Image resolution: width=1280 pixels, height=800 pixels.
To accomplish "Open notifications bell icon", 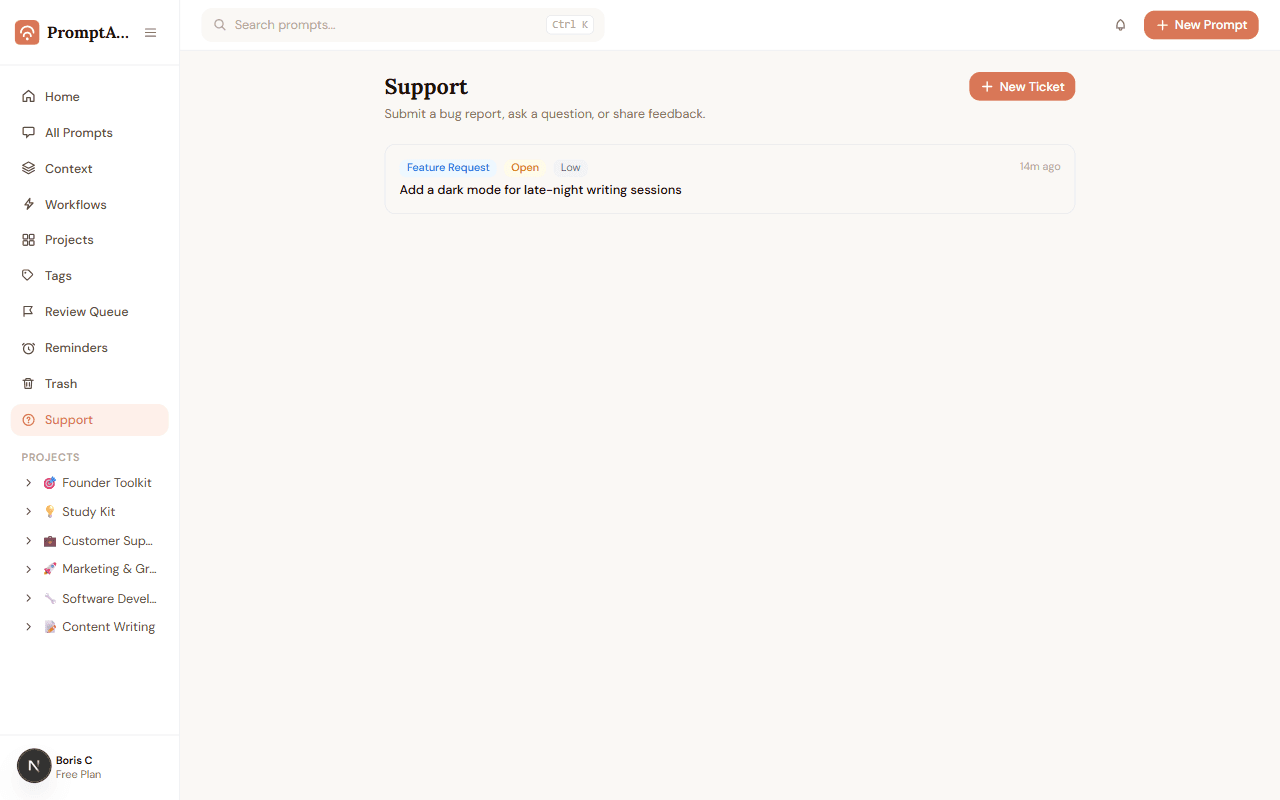I will click(x=1120, y=25).
